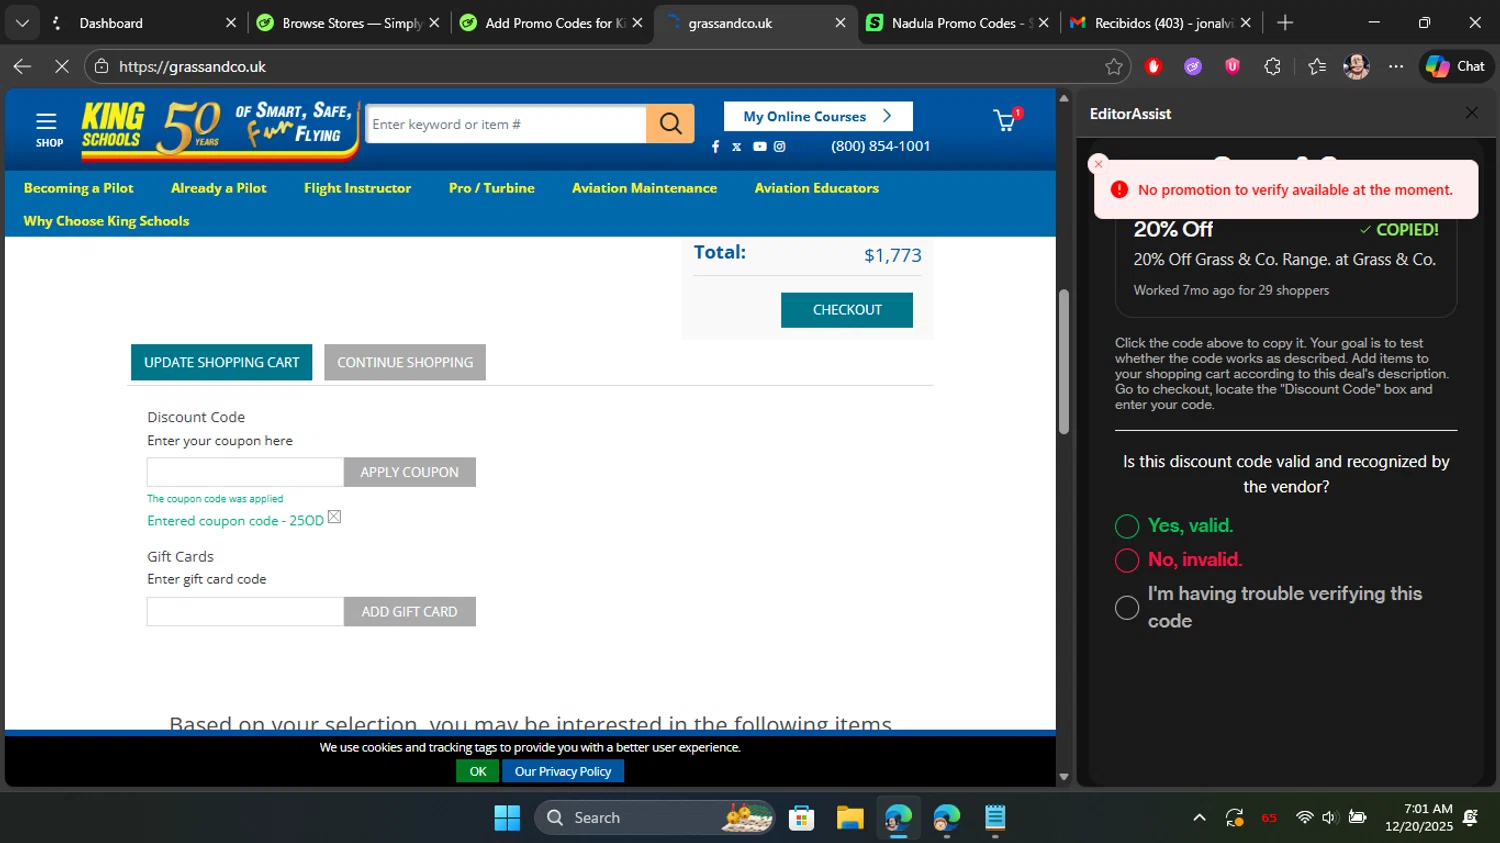
Task: Open a new browser tab
Action: pos(1285,22)
